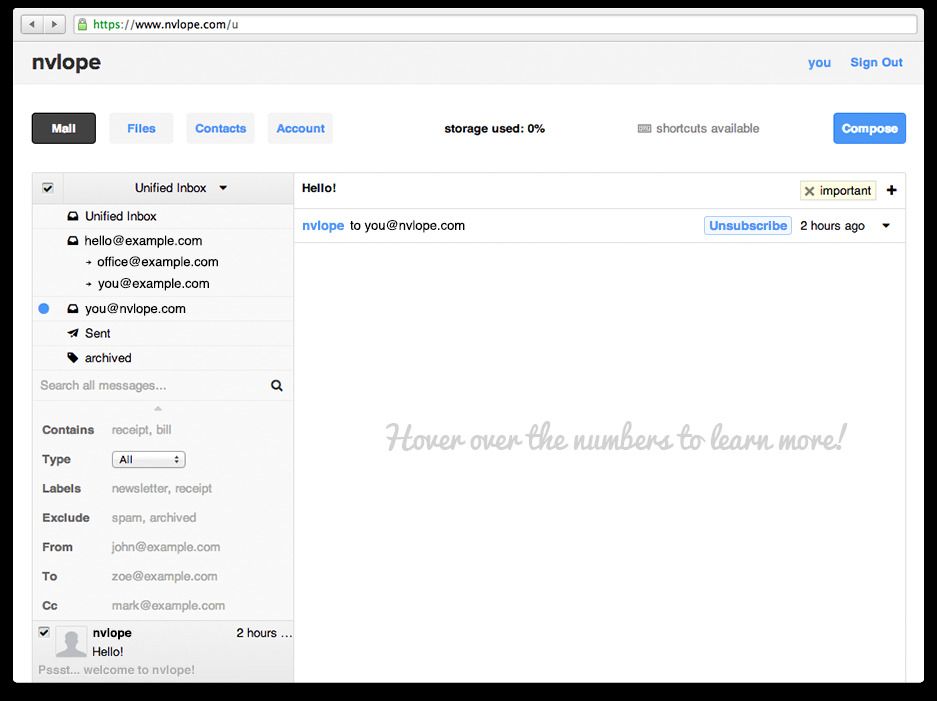Viewport: 937px width, 701px height.
Task: Click the blue unread dot for you@nvlope.com
Action: click(43, 309)
